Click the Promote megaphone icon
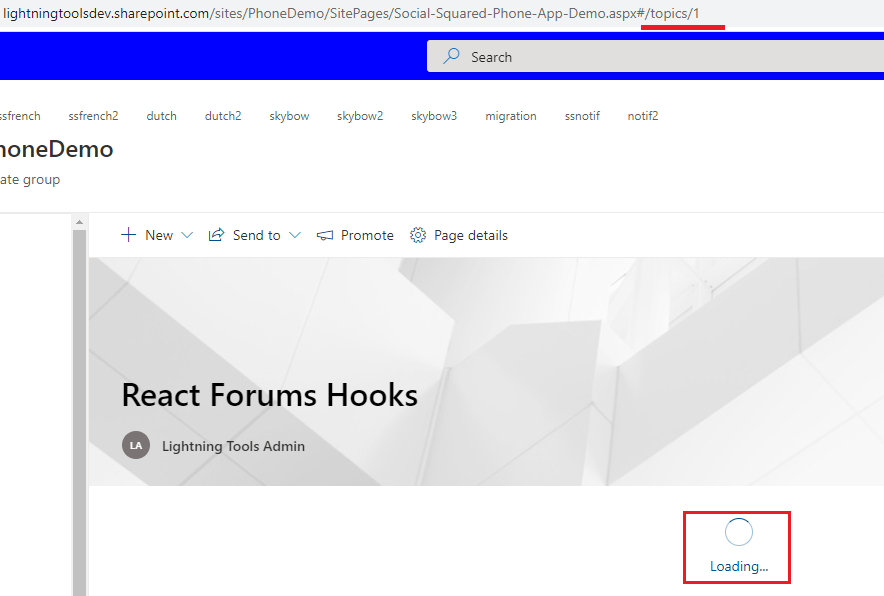 pyautogui.click(x=325, y=235)
